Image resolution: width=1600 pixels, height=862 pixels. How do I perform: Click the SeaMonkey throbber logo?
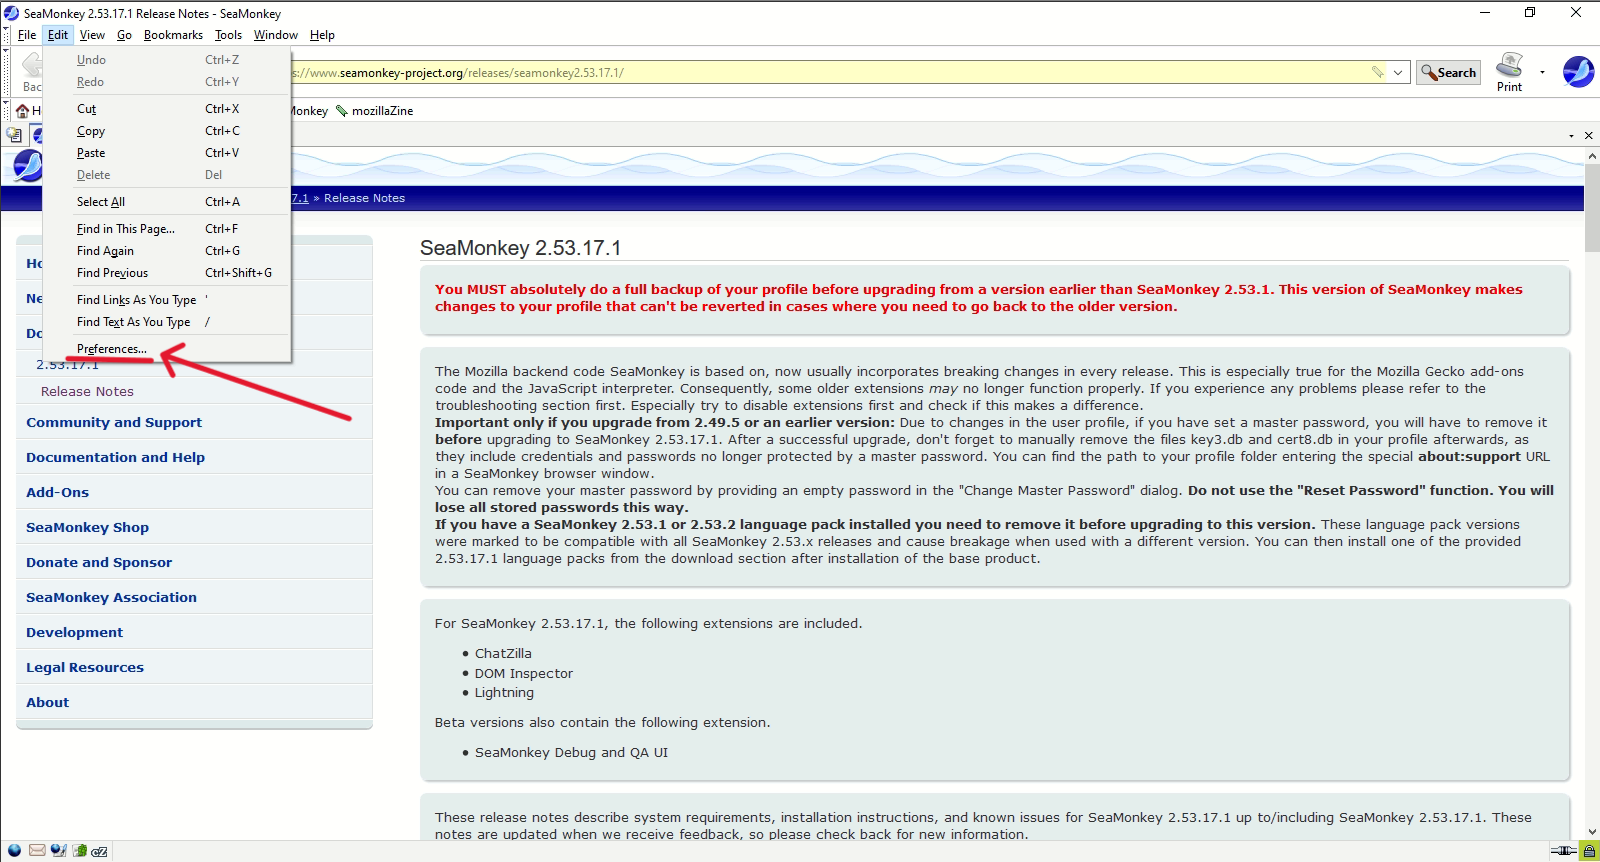pyautogui.click(x=1578, y=72)
